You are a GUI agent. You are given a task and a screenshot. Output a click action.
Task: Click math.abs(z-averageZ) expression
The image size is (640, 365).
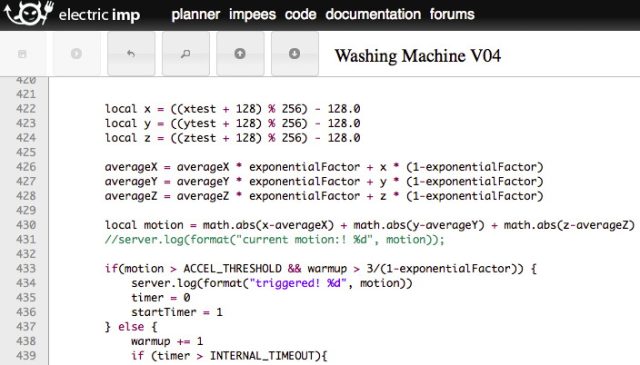(569, 225)
